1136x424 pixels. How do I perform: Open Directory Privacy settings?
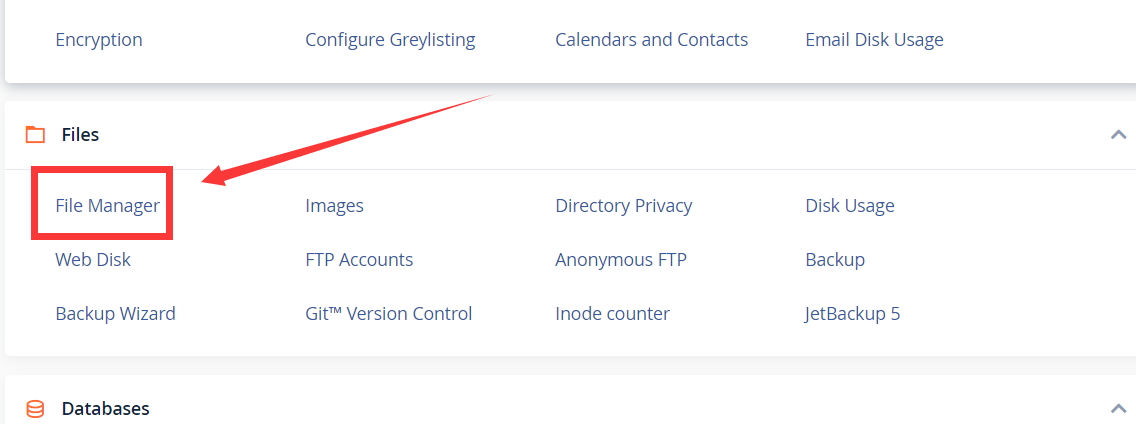click(x=624, y=206)
